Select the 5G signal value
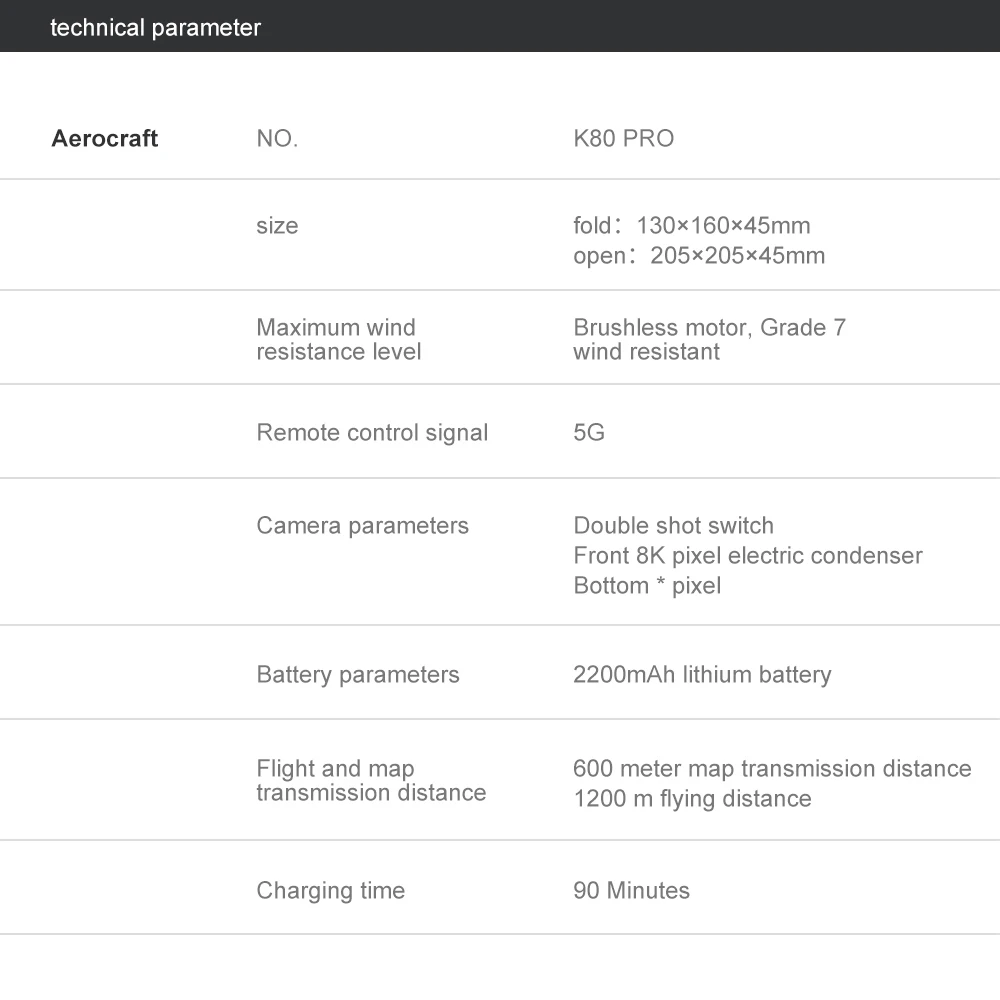Viewport: 1000px width, 1000px height. [589, 432]
